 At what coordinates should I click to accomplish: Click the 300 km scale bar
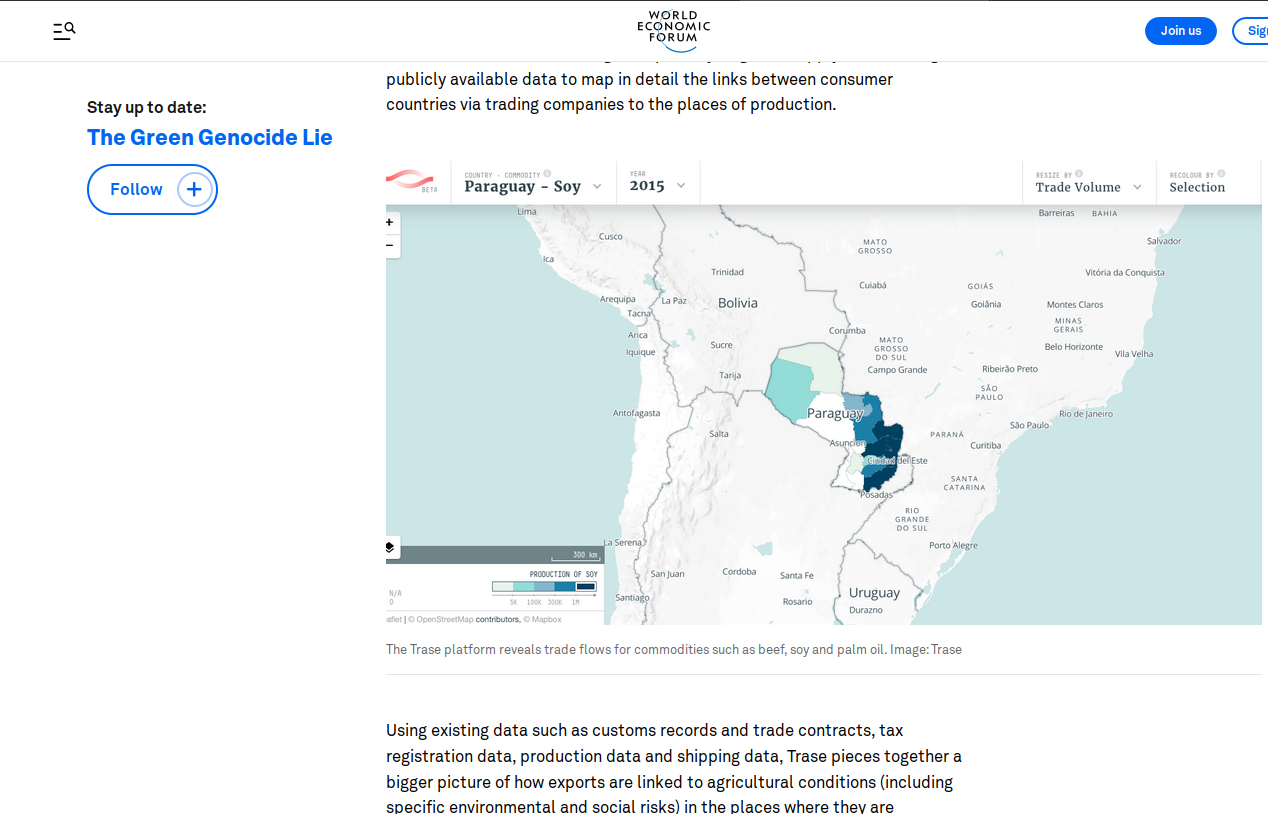pos(577,556)
